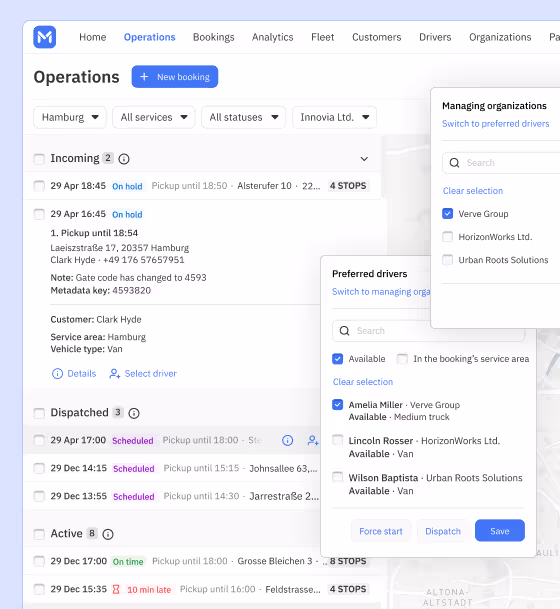This screenshot has width=560, height=609.
Task: Click search icon in Managing organizations panel
Action: click(454, 163)
